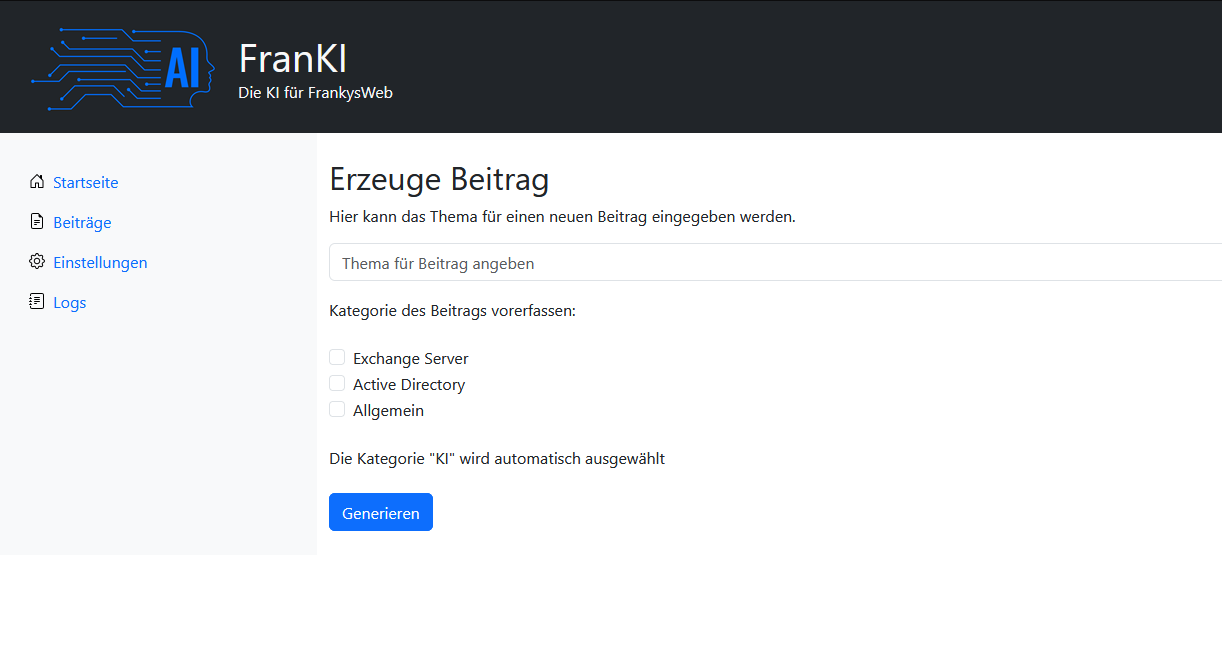Open the Einstellungen sidebar link
This screenshot has width=1222, height=648.
(x=100, y=263)
